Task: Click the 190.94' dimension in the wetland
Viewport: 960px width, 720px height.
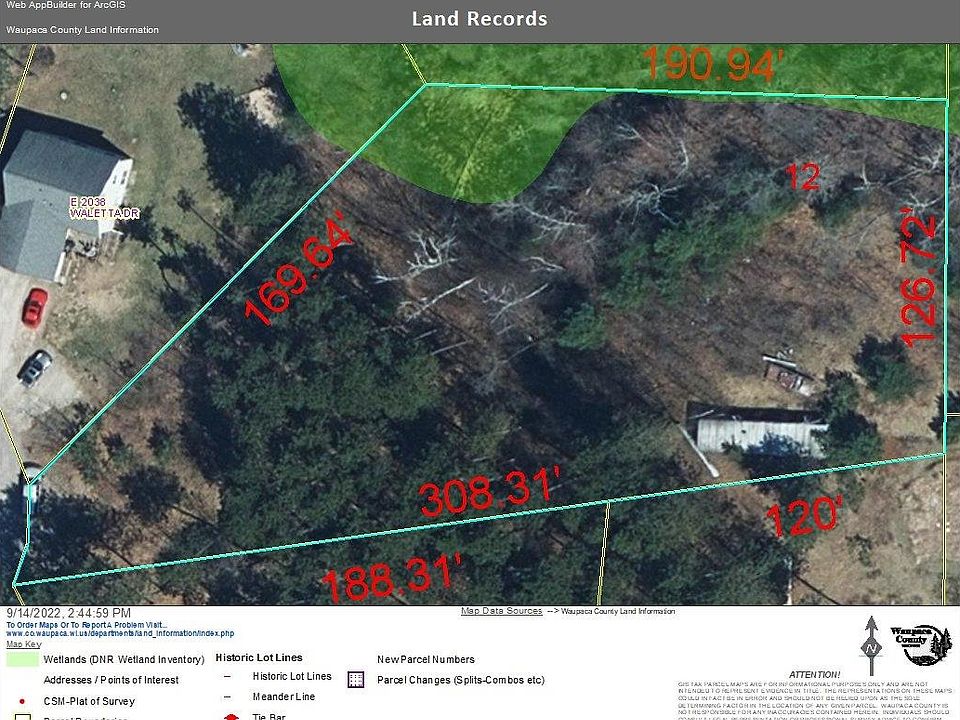Action: click(x=711, y=65)
